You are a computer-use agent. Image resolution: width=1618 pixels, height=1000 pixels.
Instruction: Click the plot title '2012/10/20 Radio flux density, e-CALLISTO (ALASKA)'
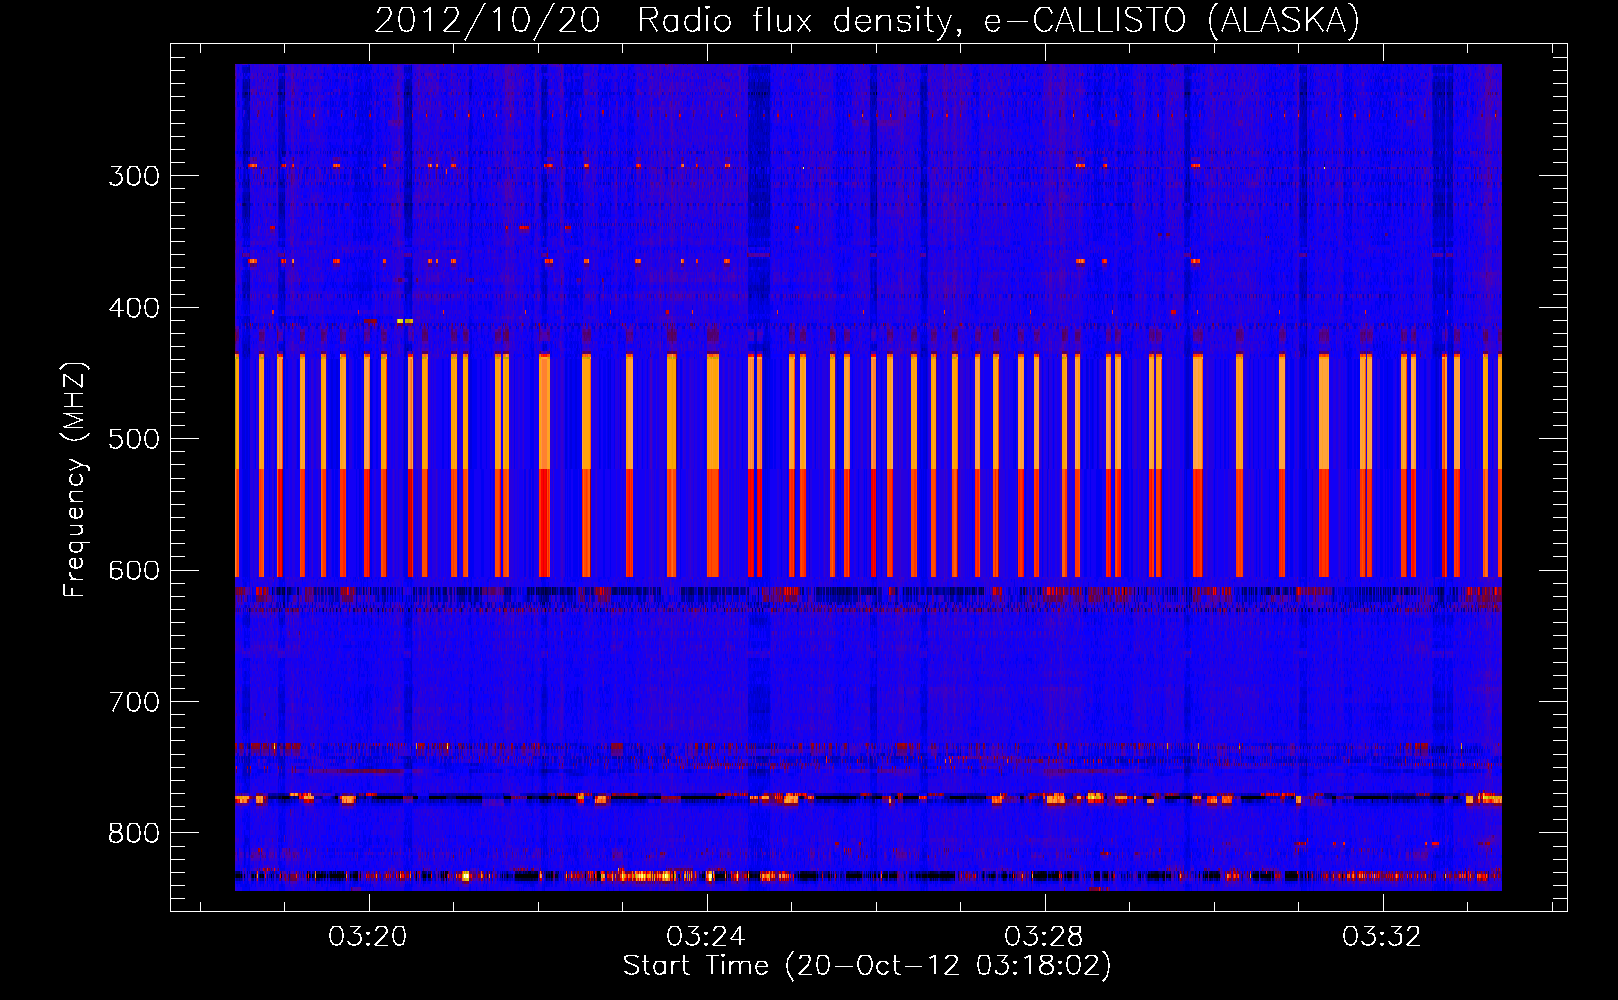pos(867,21)
